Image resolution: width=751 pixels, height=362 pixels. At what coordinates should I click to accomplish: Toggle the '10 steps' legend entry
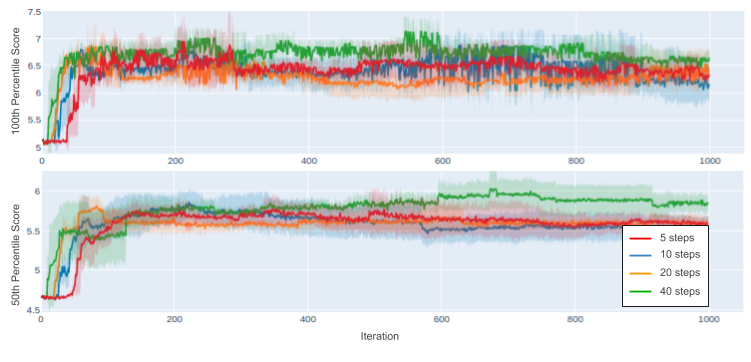(665, 255)
